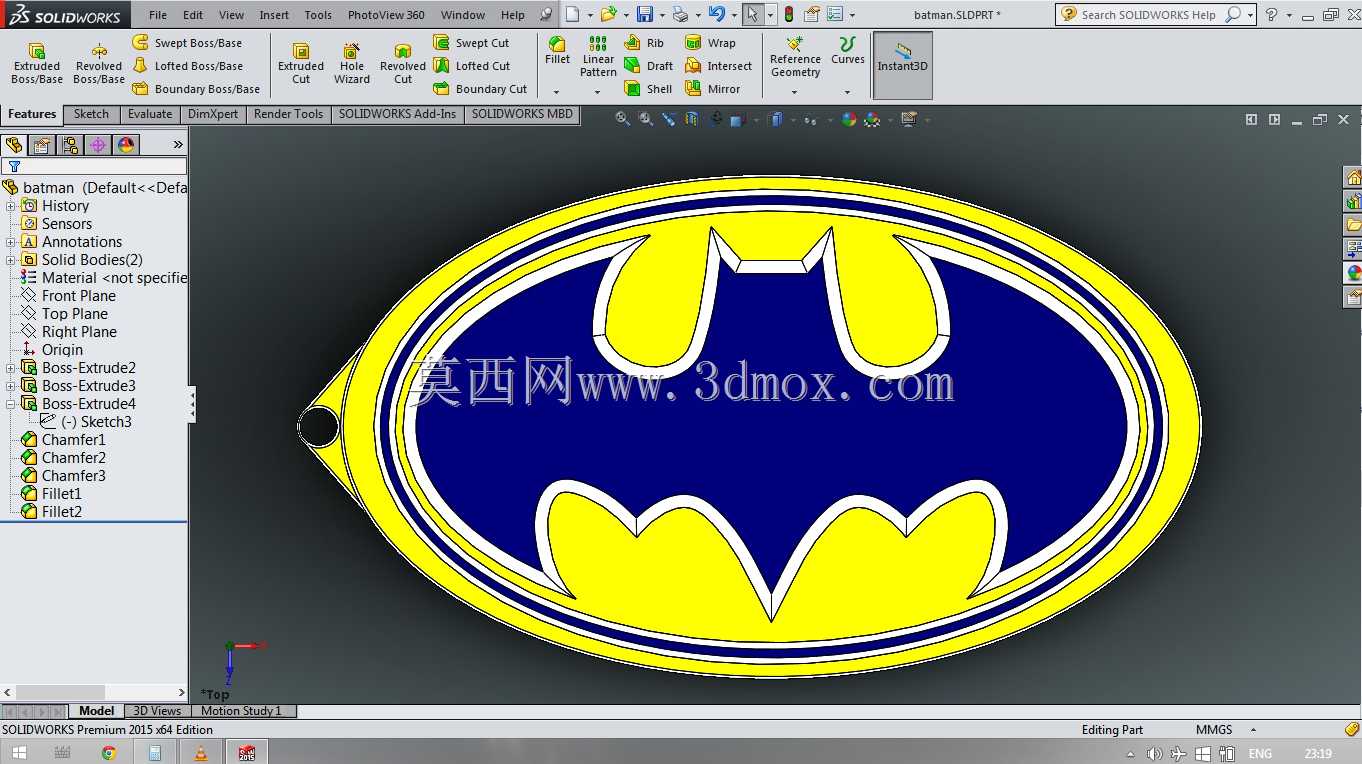
Task: Click the Rebuild traffic light icon
Action: (x=788, y=15)
